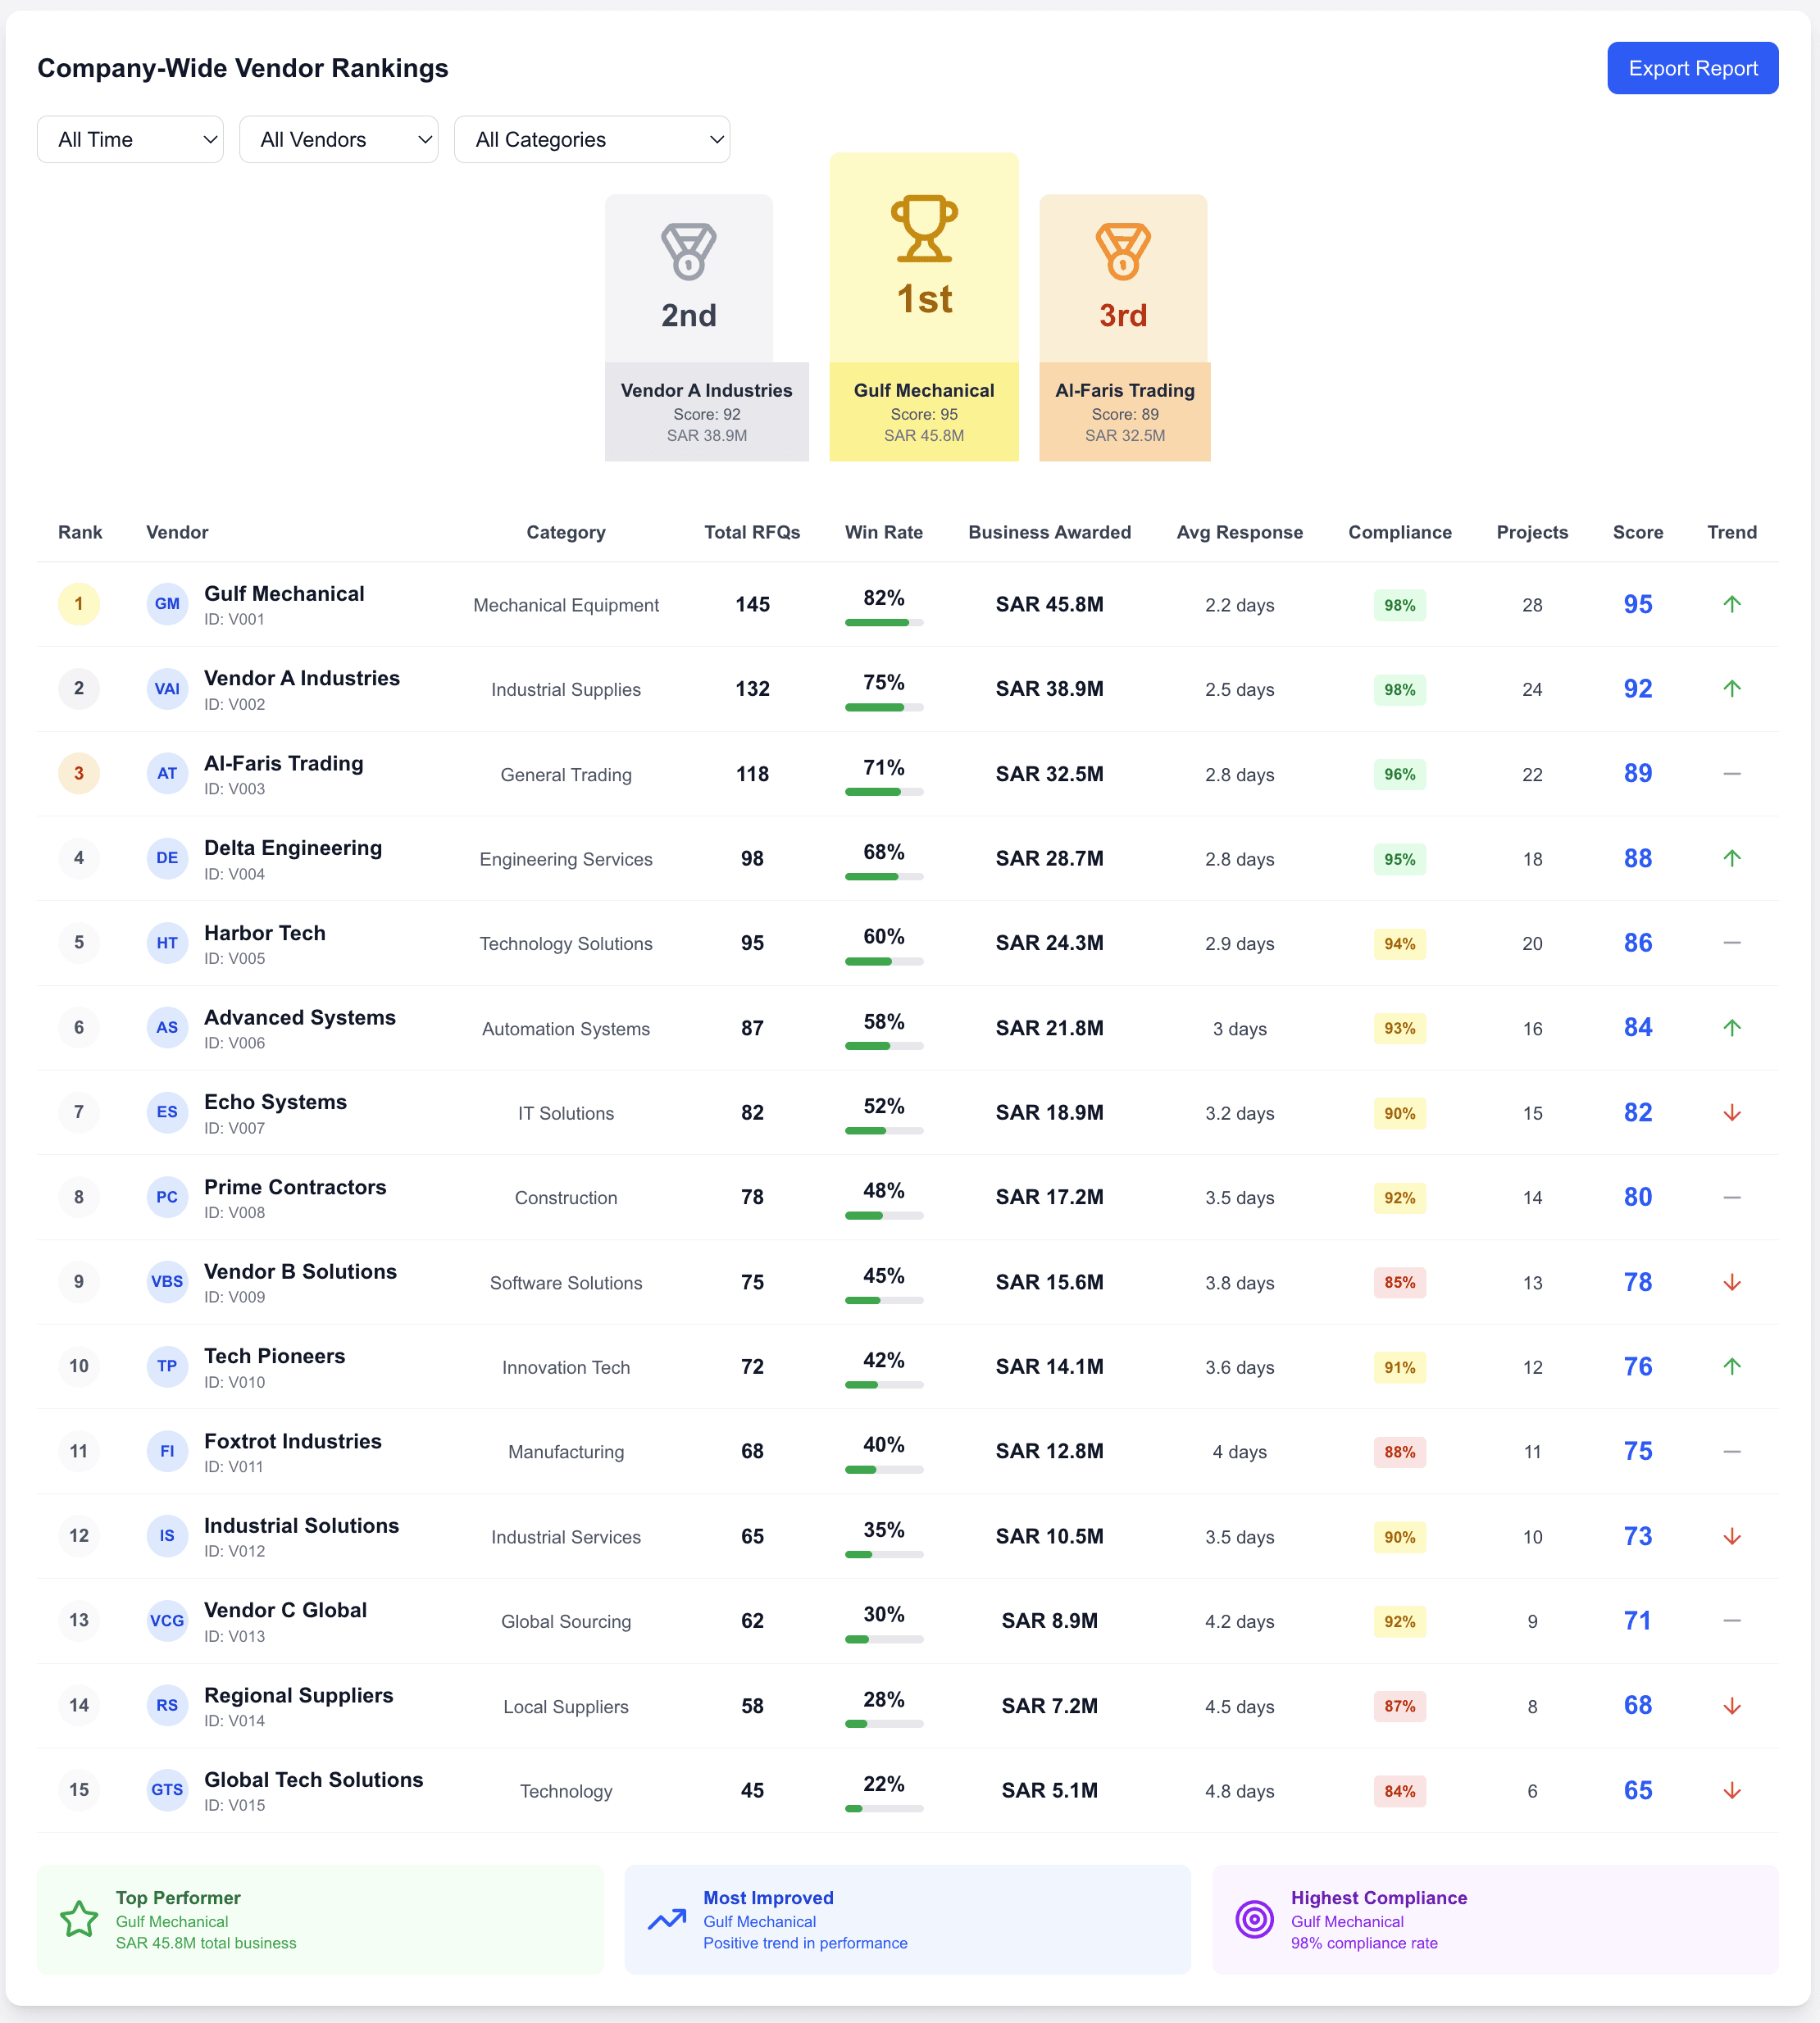Click the Most Improved trending arrow icon

tap(667, 1919)
